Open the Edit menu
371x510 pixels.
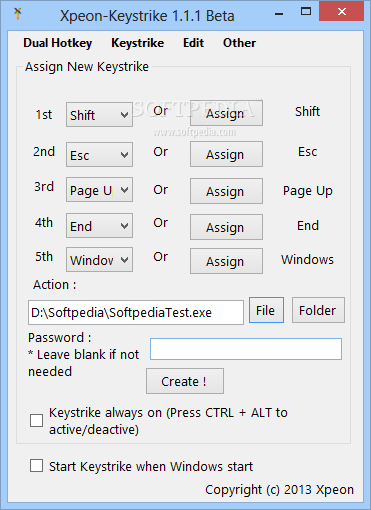[193, 43]
